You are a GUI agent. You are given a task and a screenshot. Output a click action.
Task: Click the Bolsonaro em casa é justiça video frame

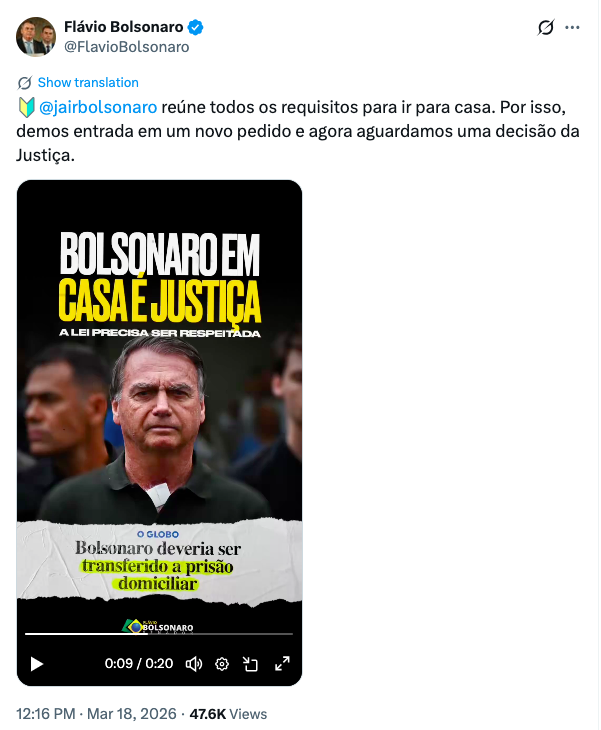click(159, 400)
